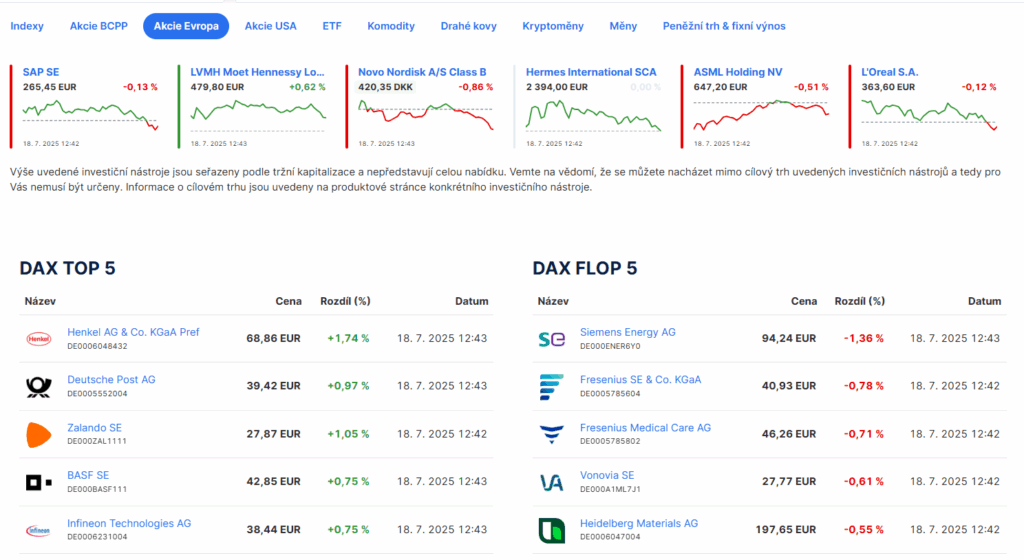Click Henkel price 68,86 EUR
1024x560 pixels.
click(x=273, y=338)
